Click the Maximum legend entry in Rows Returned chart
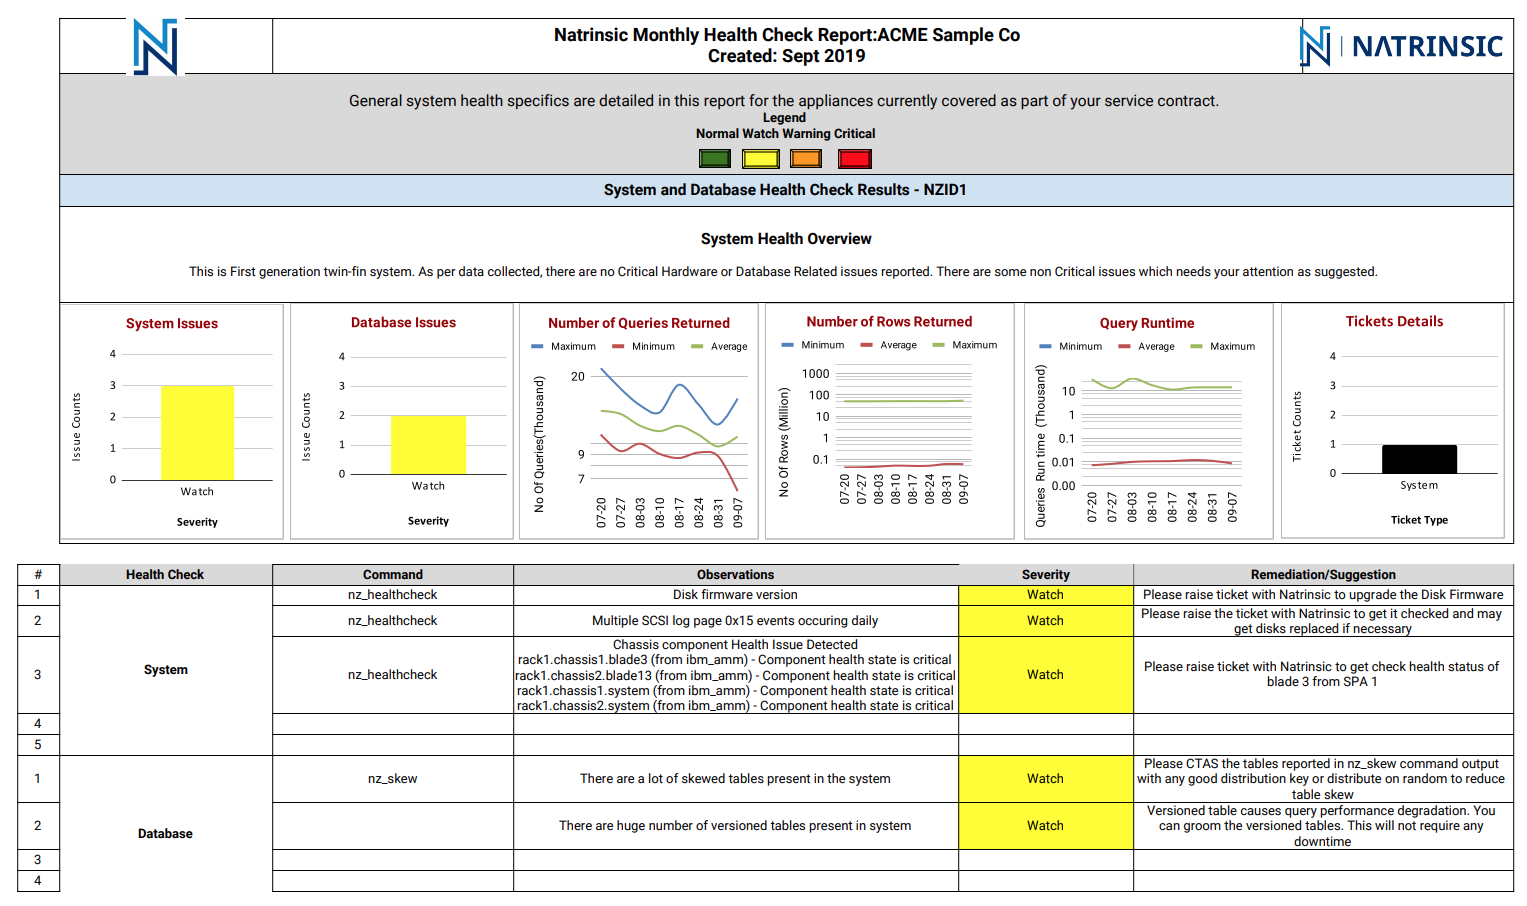Viewport: 1527px width, 906px height. click(x=965, y=345)
